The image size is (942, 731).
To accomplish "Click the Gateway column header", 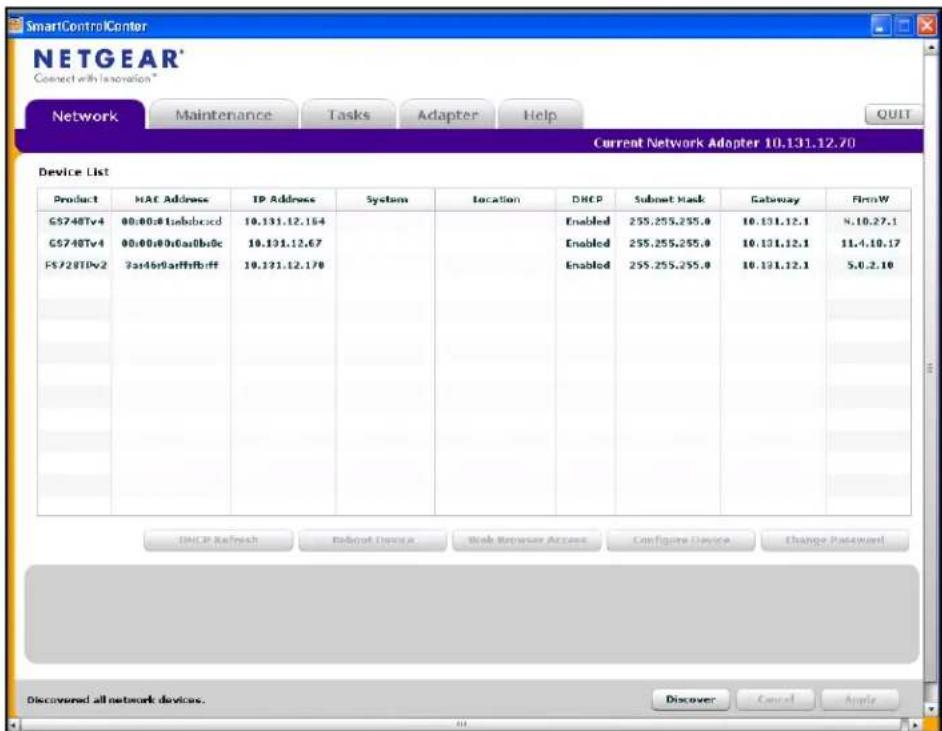I will [774, 199].
